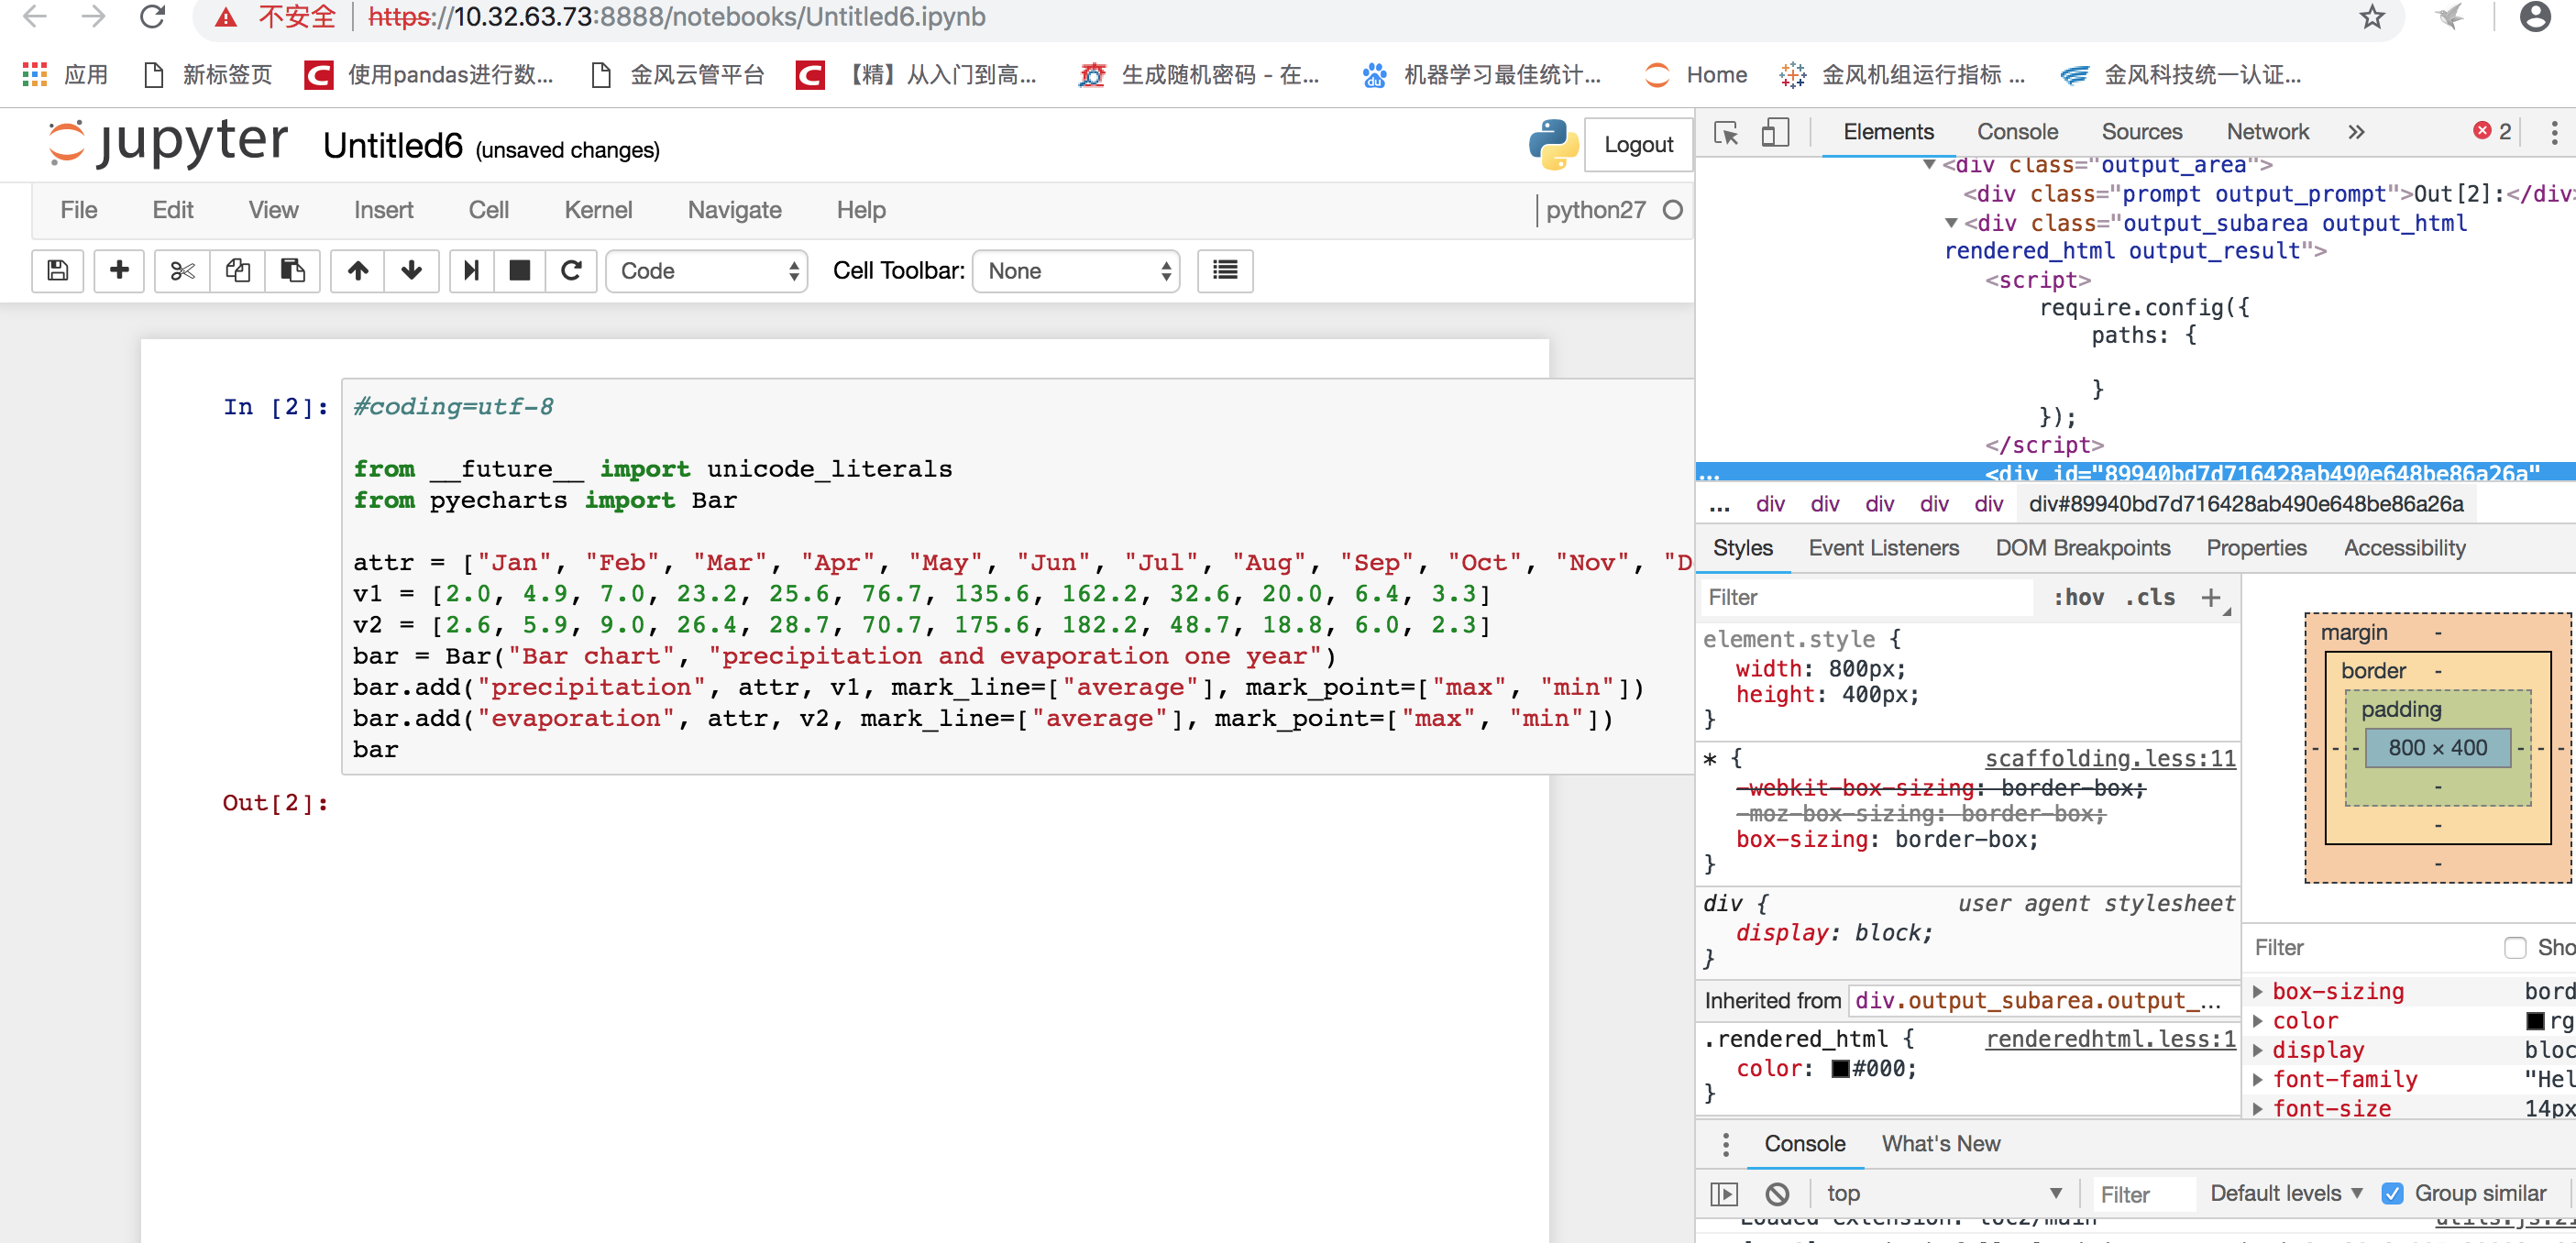Viewport: 2576px width, 1243px height.
Task: Open the Default levels dropdown in Console
Action: coord(2285,1193)
